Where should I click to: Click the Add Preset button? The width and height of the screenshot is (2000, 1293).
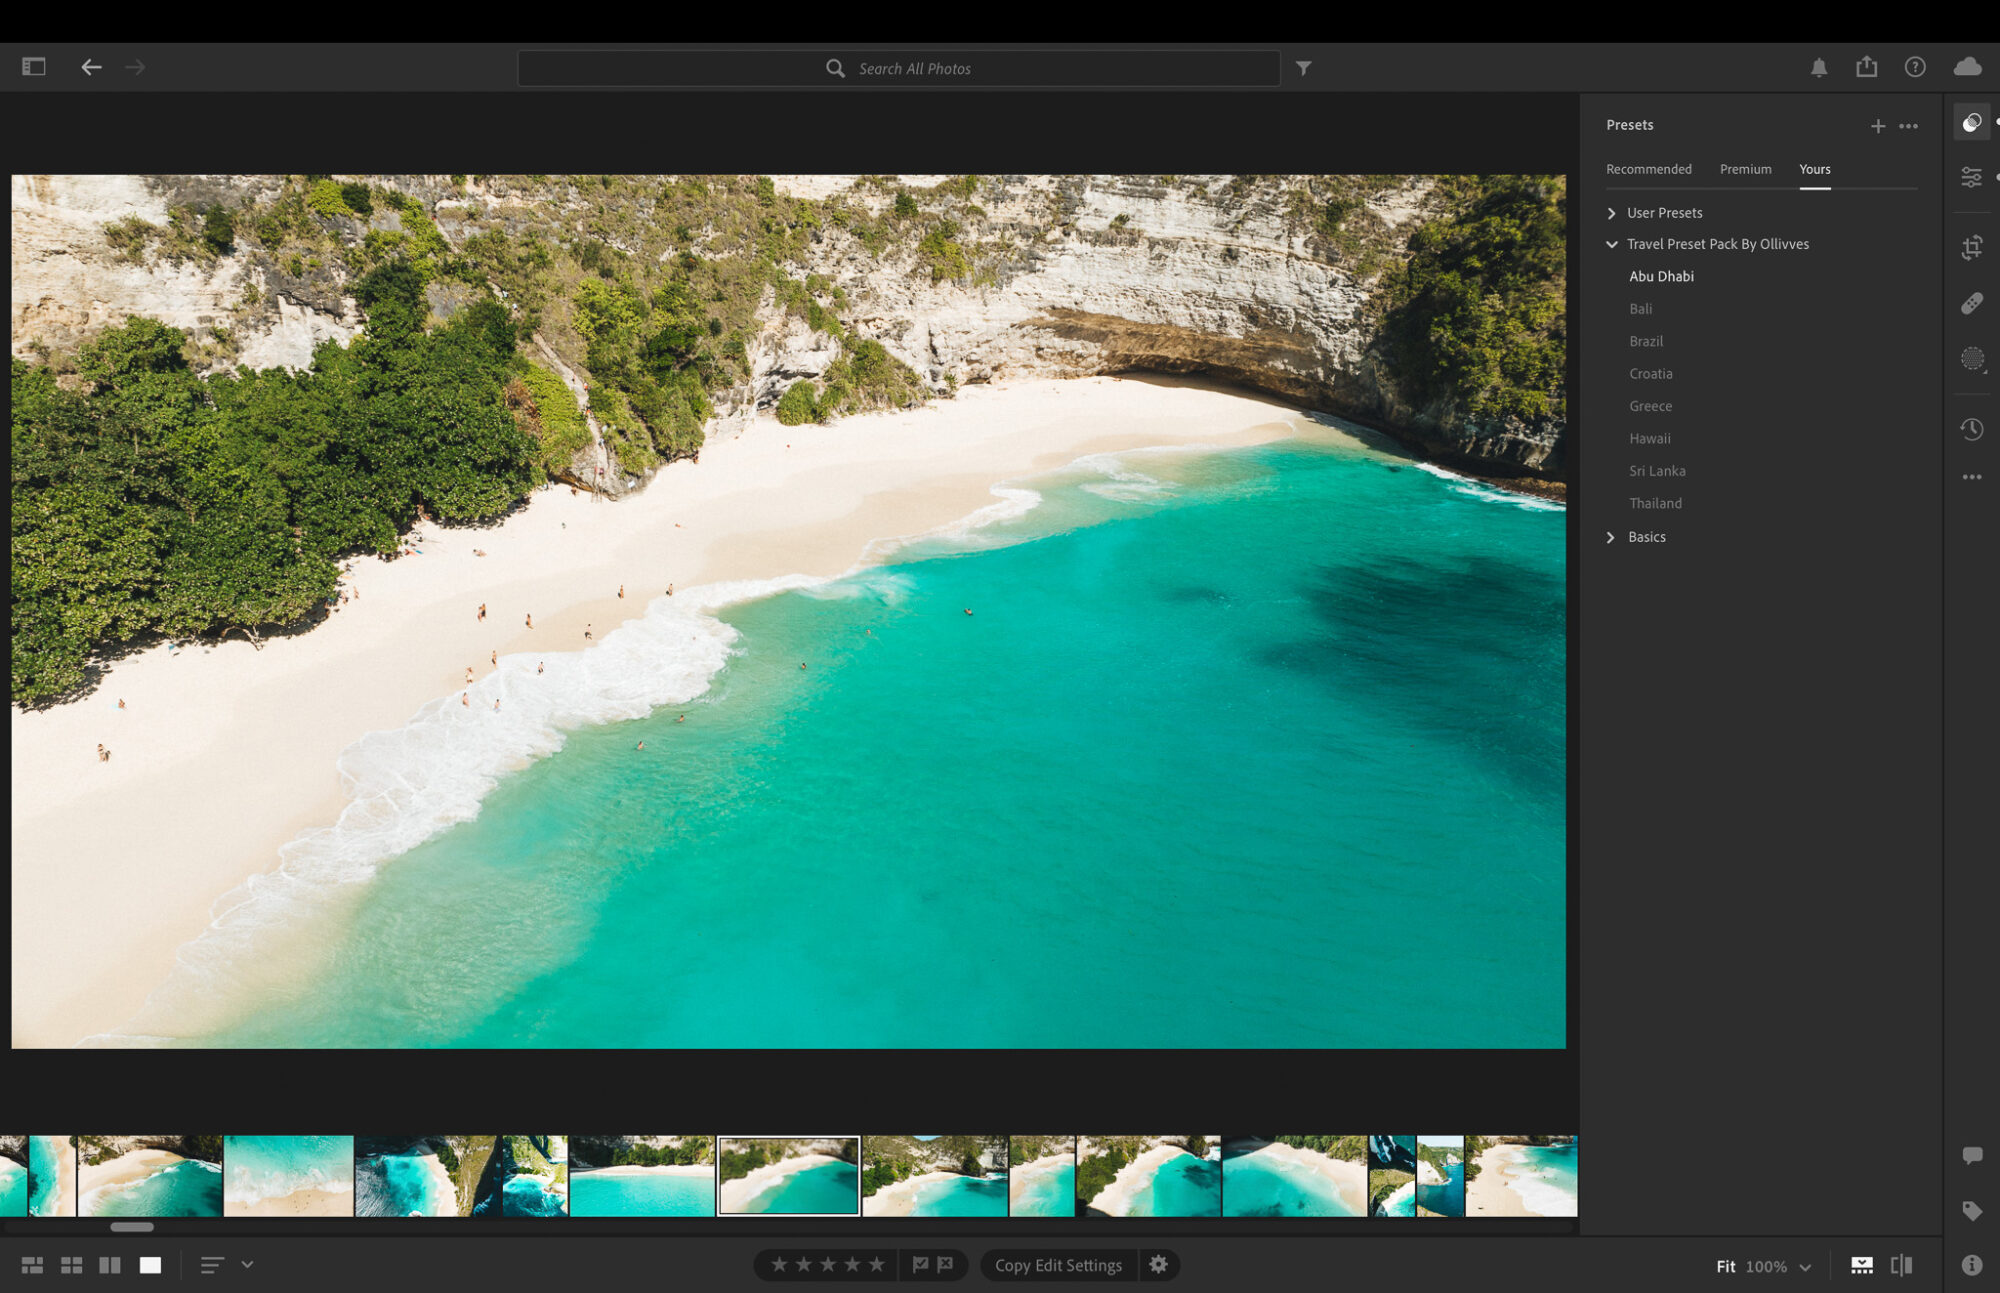point(1878,125)
